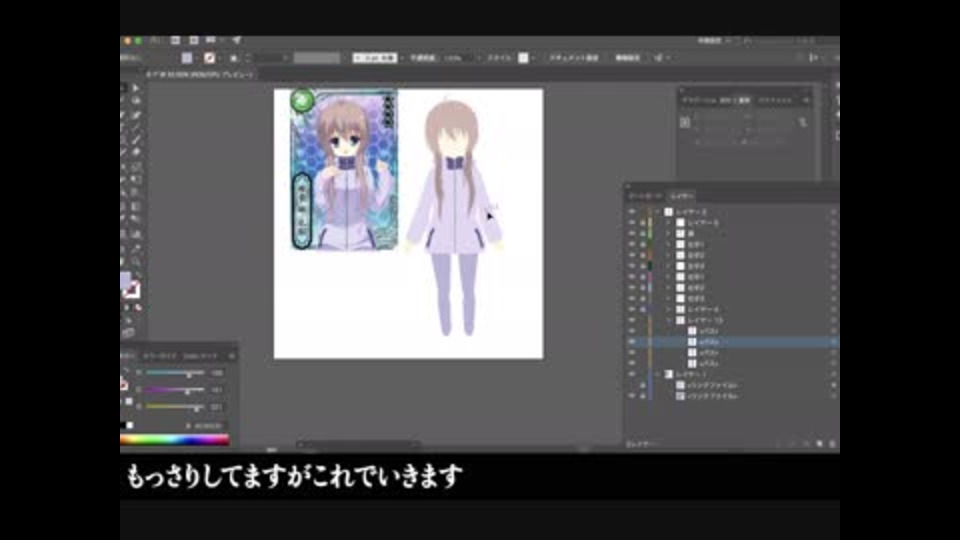Select the レイヤー 13 row
This screenshot has height=540, width=960.
pyautogui.click(x=732, y=320)
